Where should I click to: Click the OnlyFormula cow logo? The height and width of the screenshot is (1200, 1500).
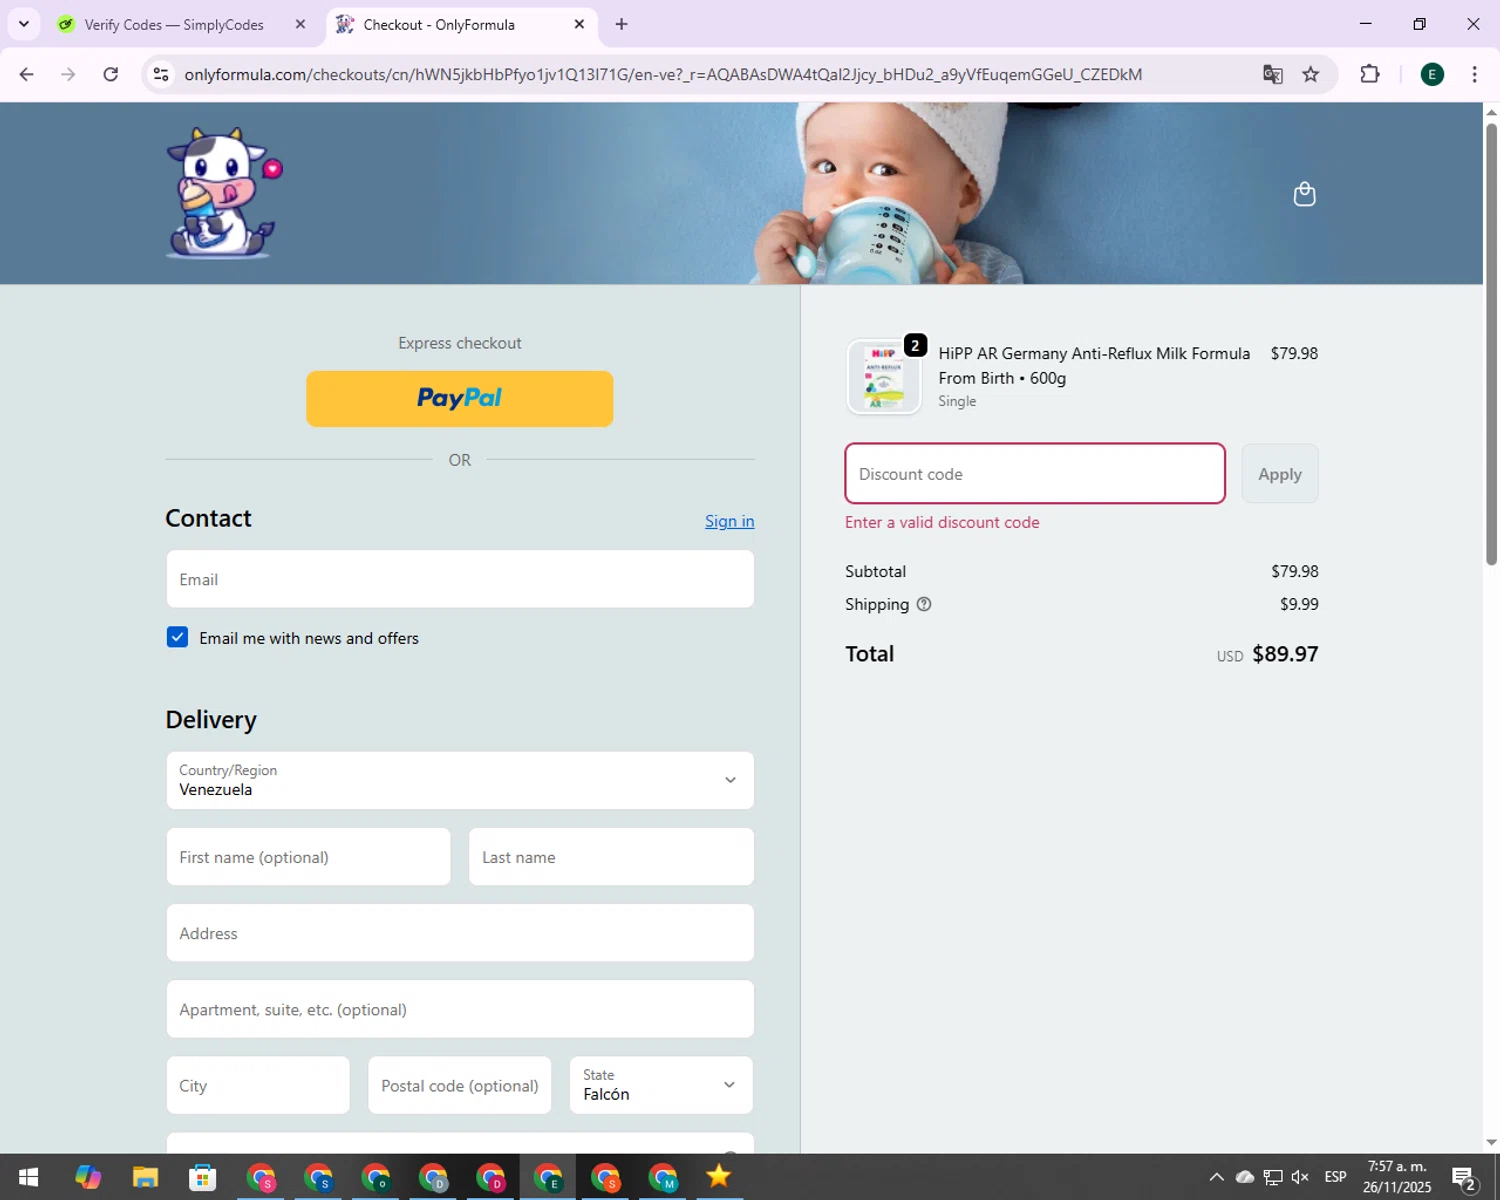(224, 193)
